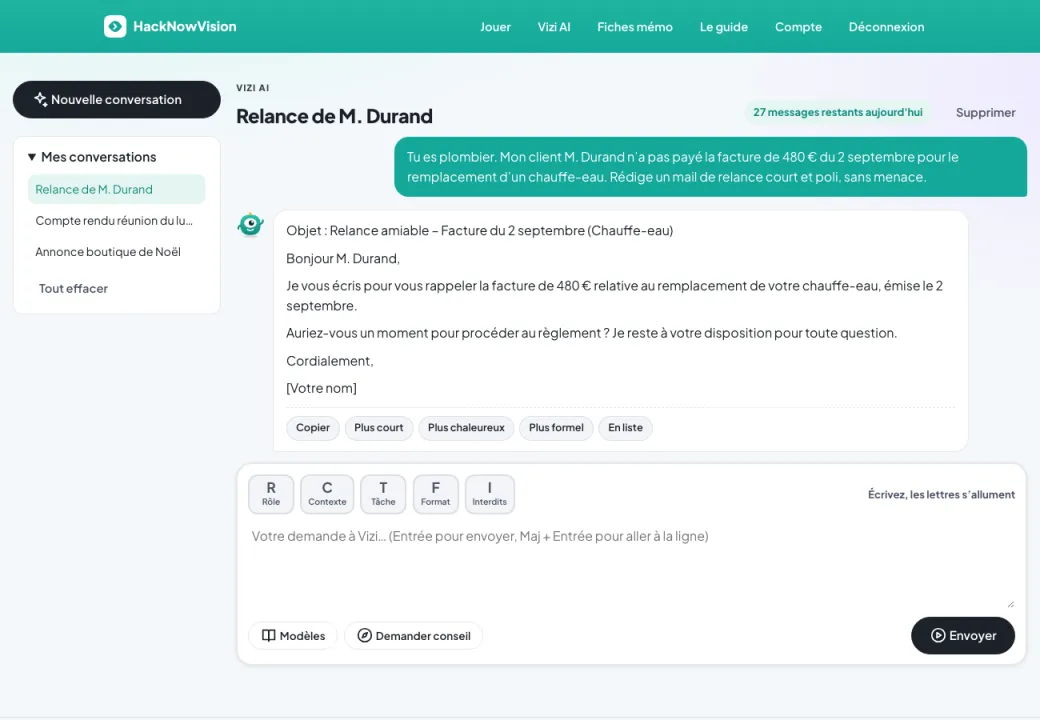Click the Mes conversations label text
Screen dimensions: 1040x720
click(x=99, y=157)
